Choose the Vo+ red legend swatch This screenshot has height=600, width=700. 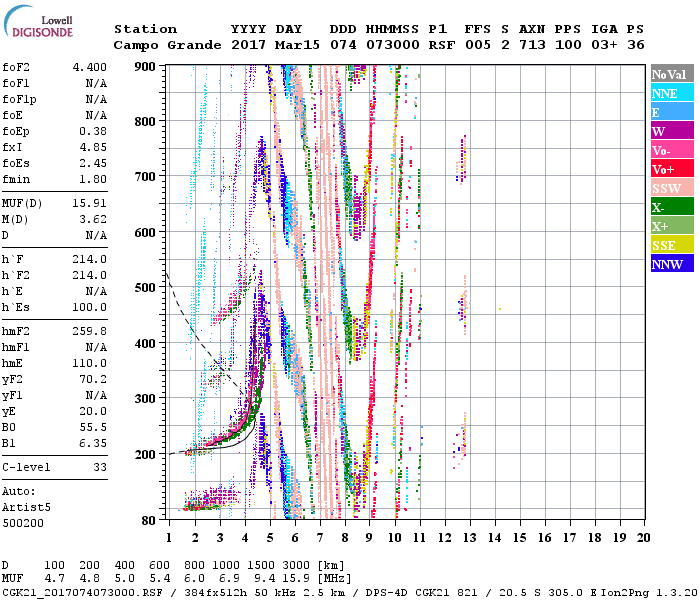(671, 169)
